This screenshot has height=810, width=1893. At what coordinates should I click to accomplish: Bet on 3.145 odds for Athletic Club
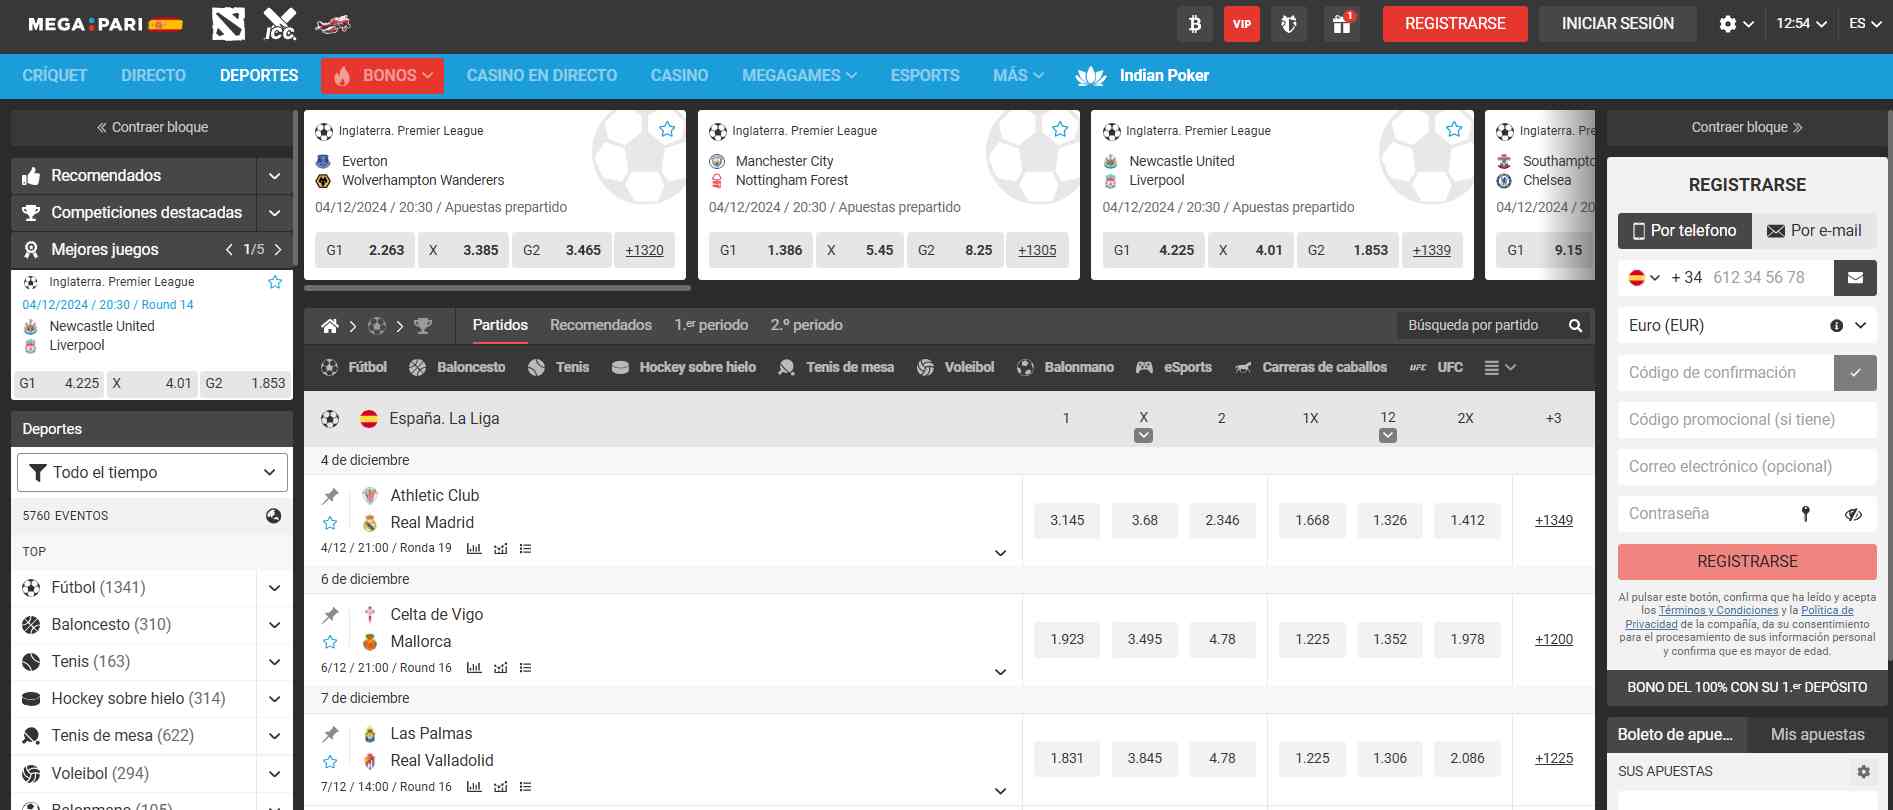click(1067, 521)
